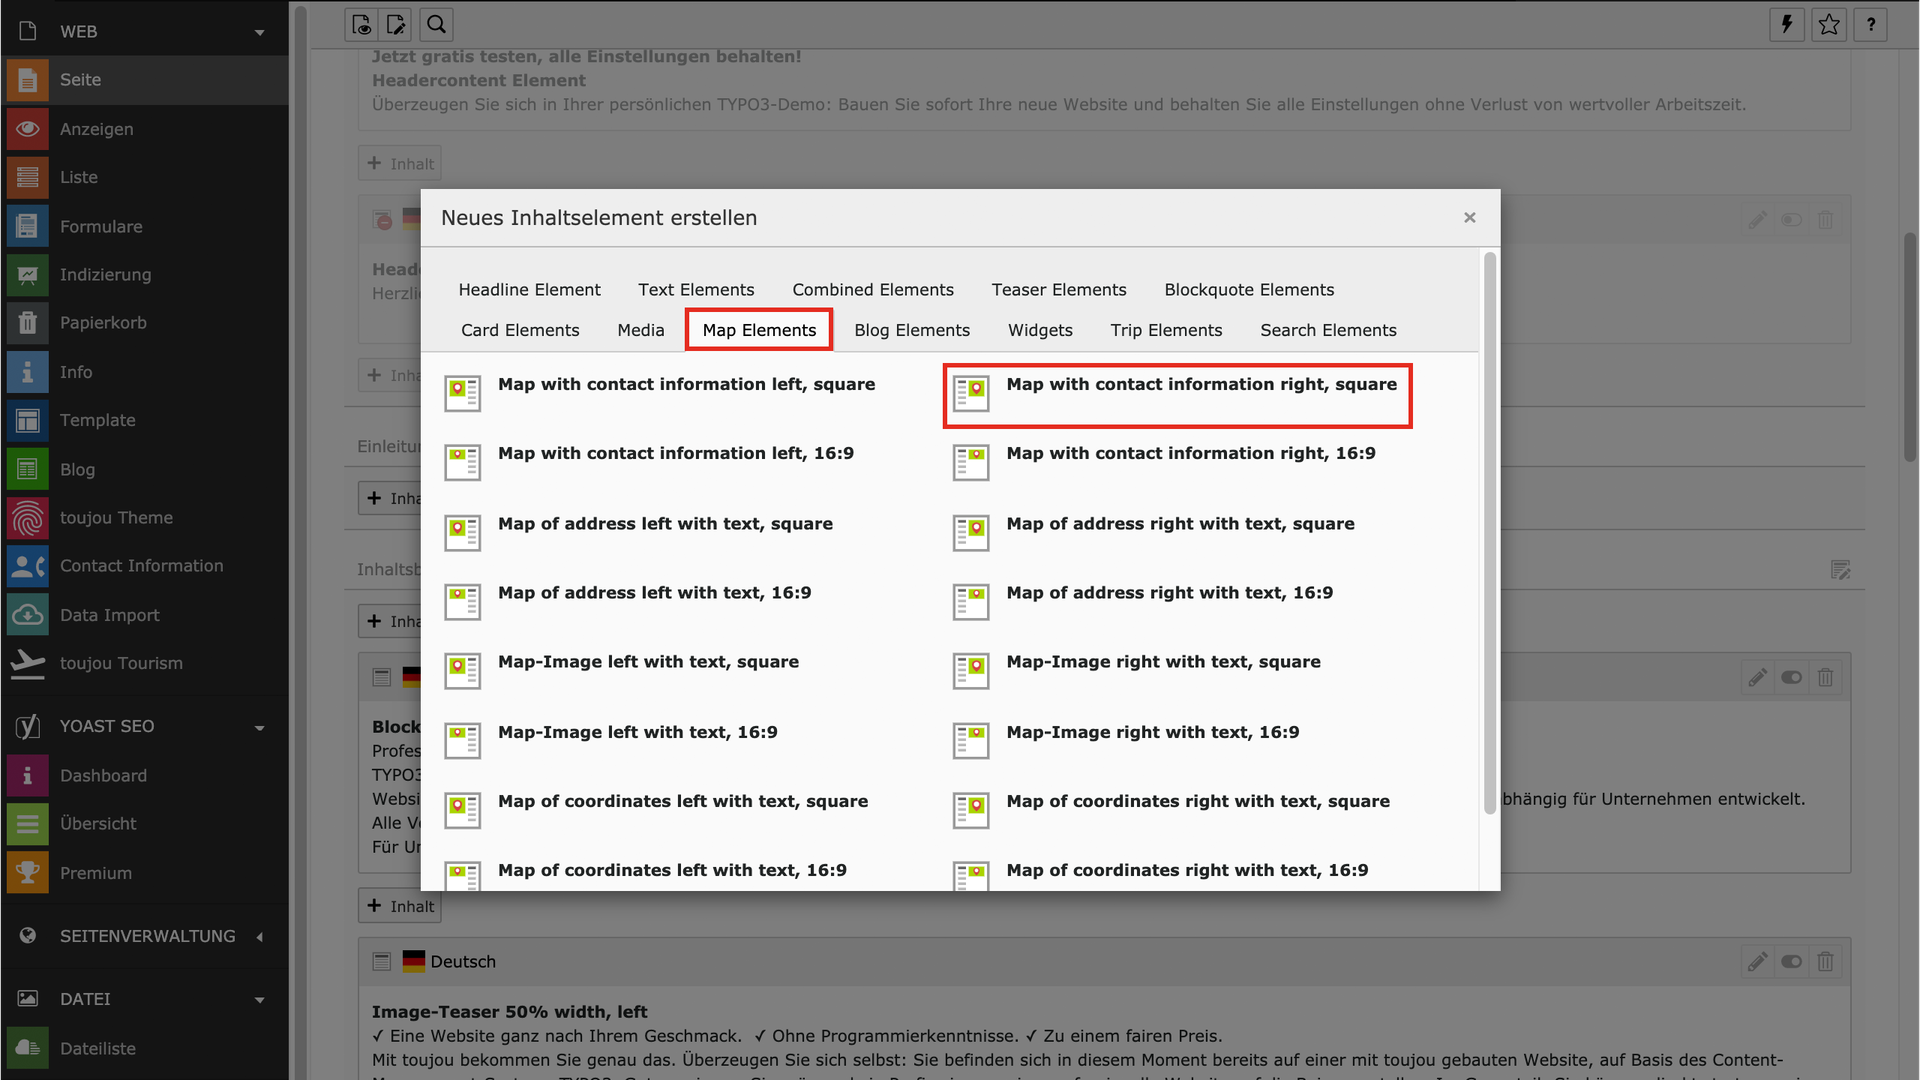Clear caches with lightning bolt icon
1920x1080 pixels.
click(1787, 24)
